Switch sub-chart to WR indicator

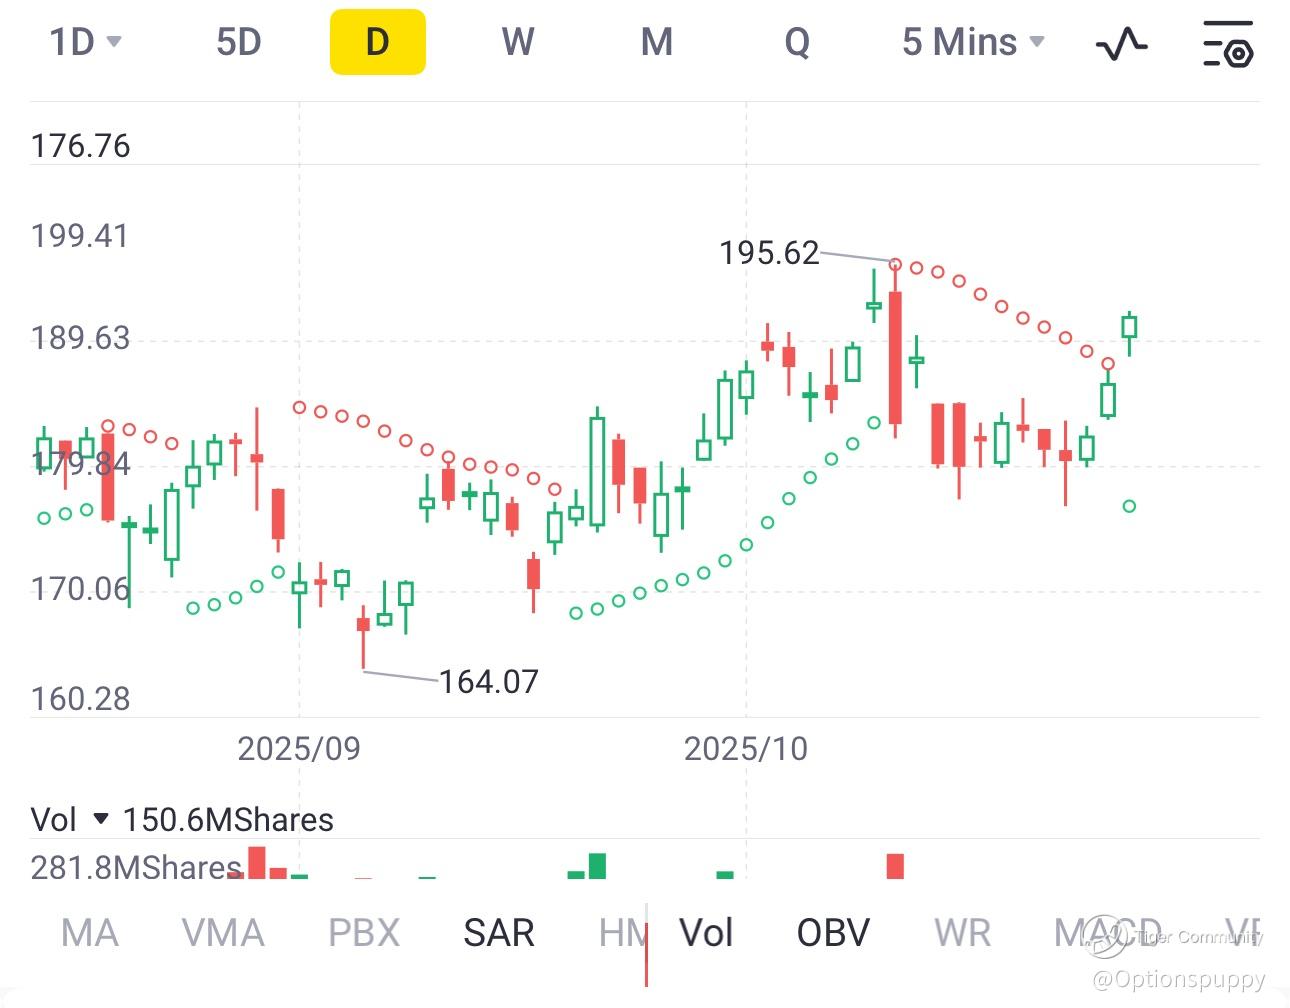coord(962,933)
